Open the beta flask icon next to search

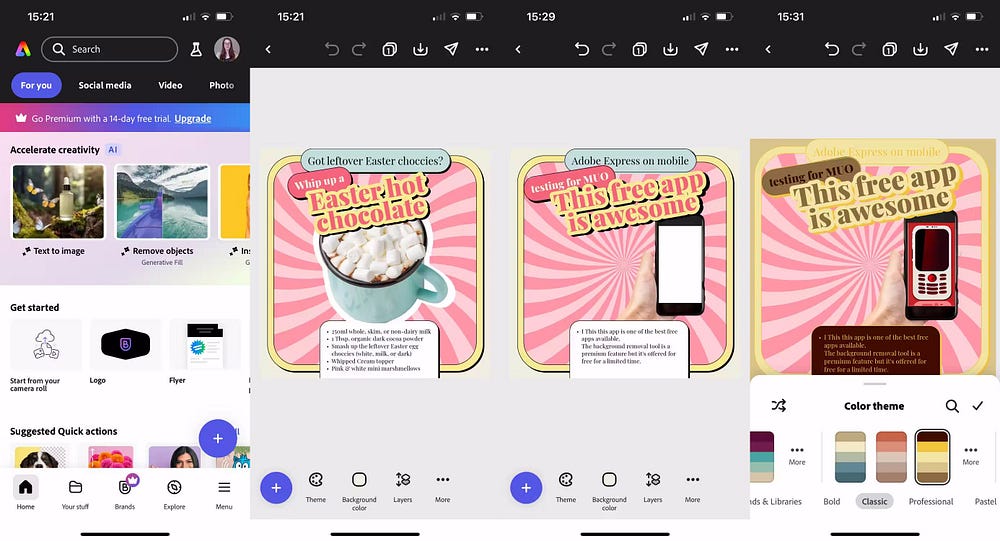click(196, 49)
